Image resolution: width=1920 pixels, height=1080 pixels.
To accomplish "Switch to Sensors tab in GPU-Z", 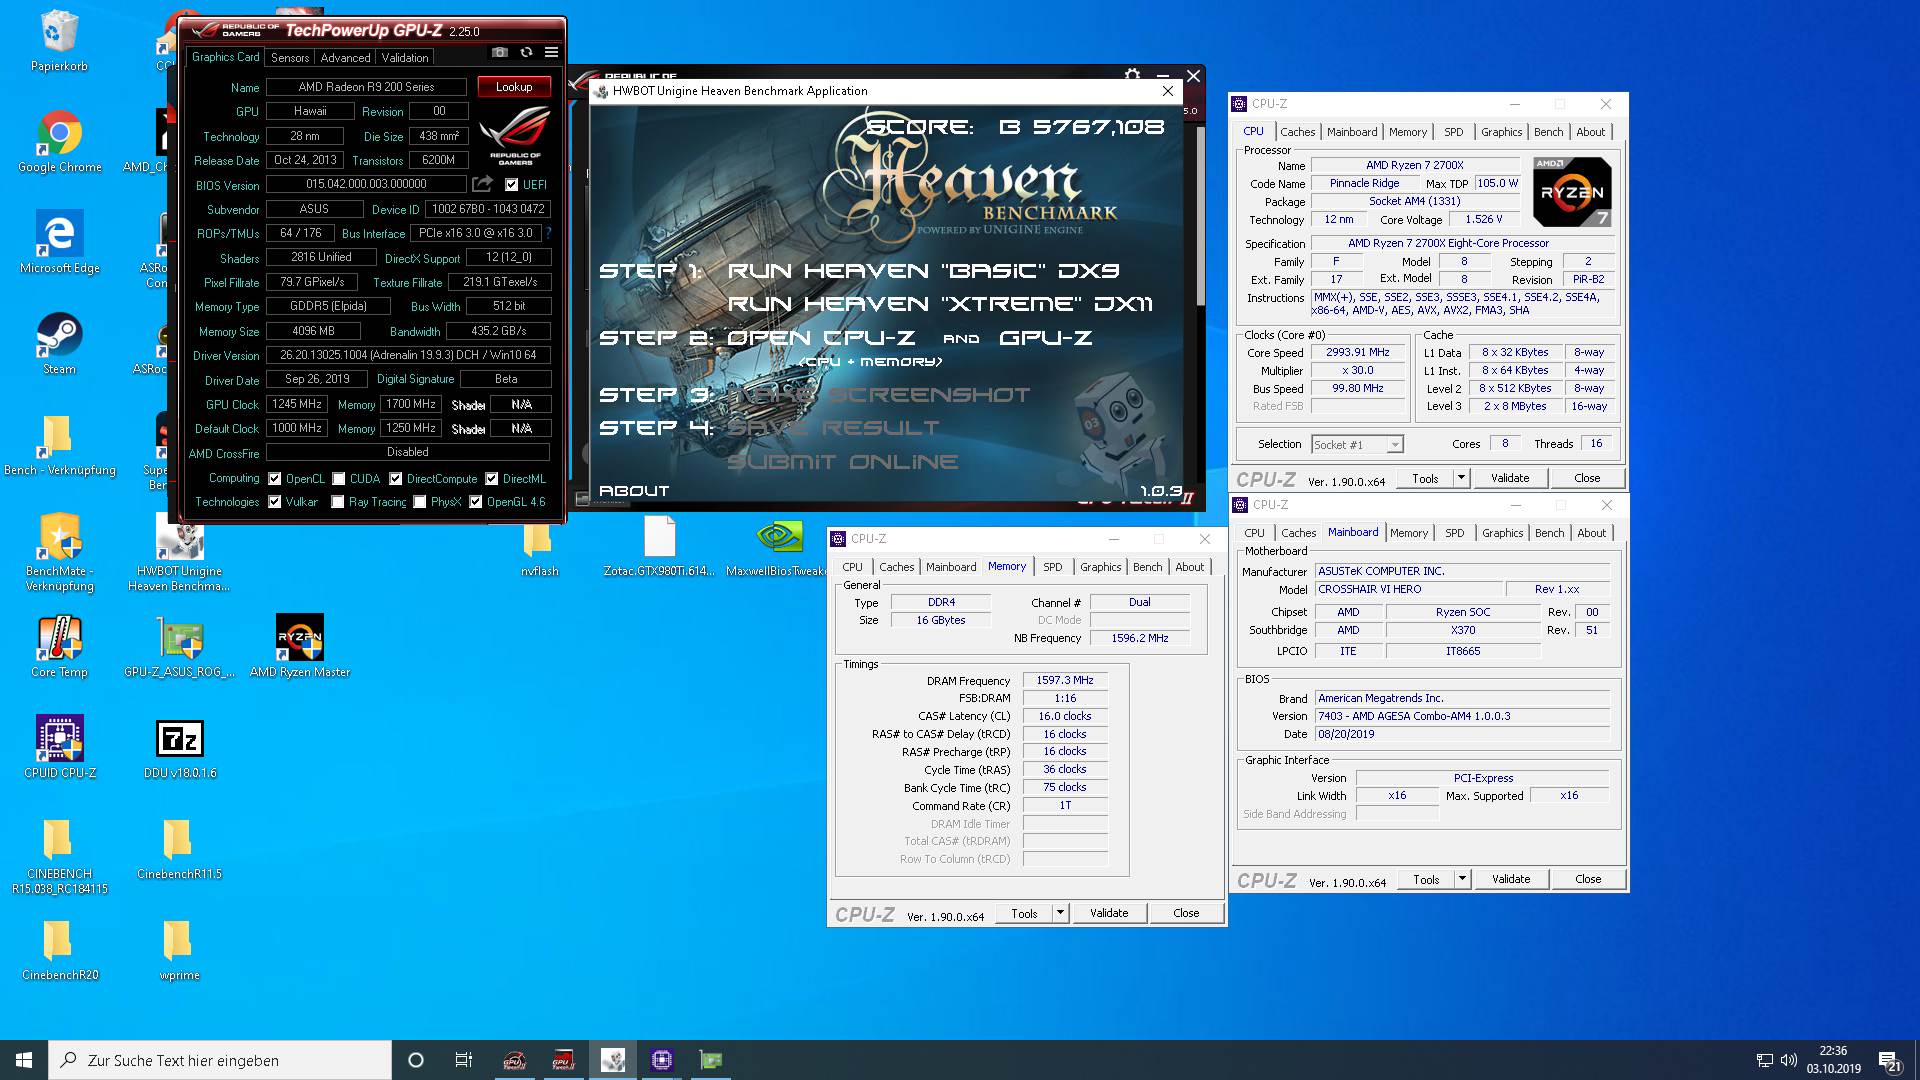I will (x=290, y=58).
